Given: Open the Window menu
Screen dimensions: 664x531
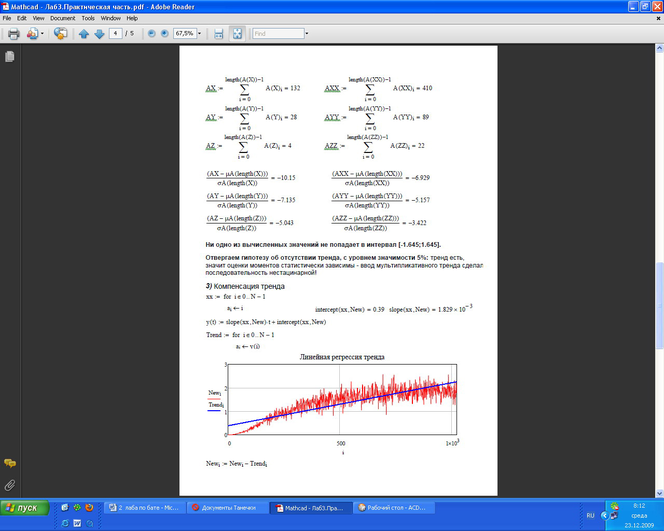Looking at the screenshot, I should pyautogui.click(x=111, y=18).
